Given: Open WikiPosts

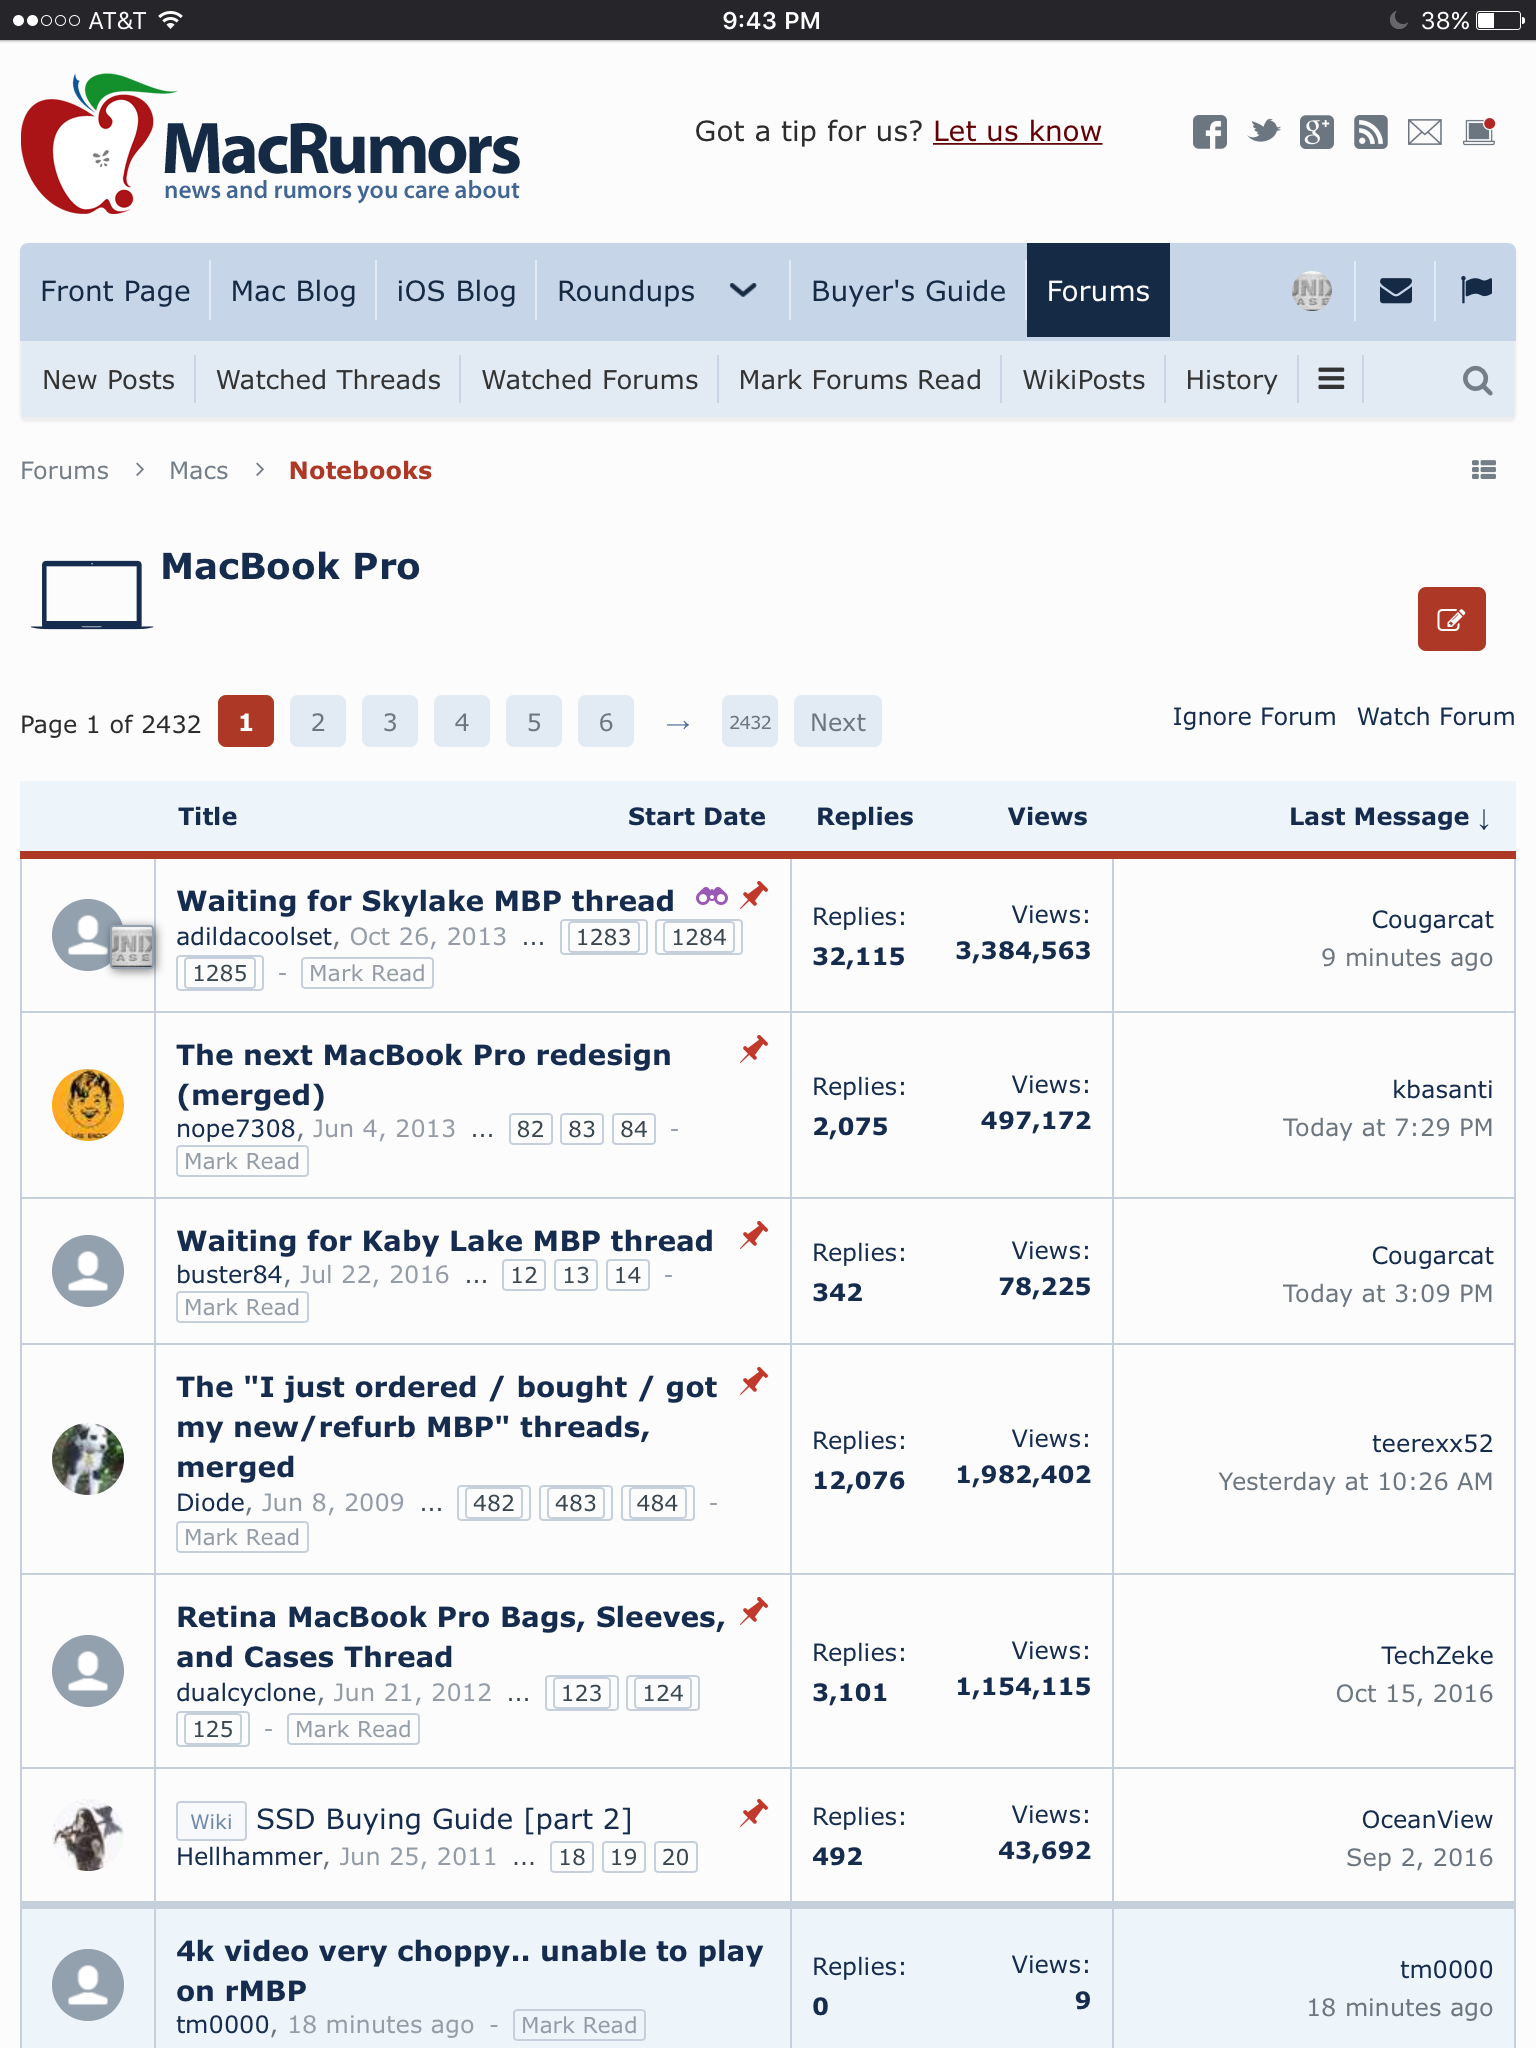Looking at the screenshot, I should click(x=1083, y=380).
